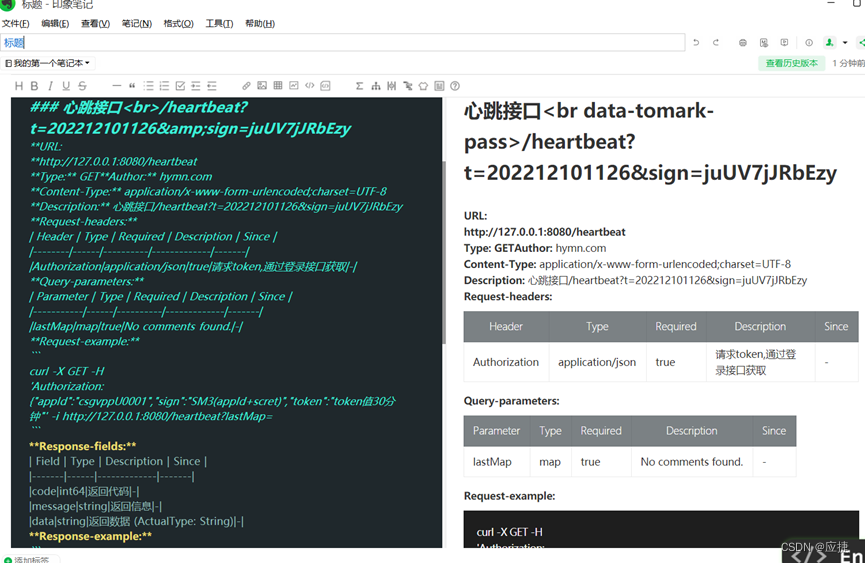Insert a checkbox to-do item
This screenshot has height=563, width=865.
coord(180,86)
